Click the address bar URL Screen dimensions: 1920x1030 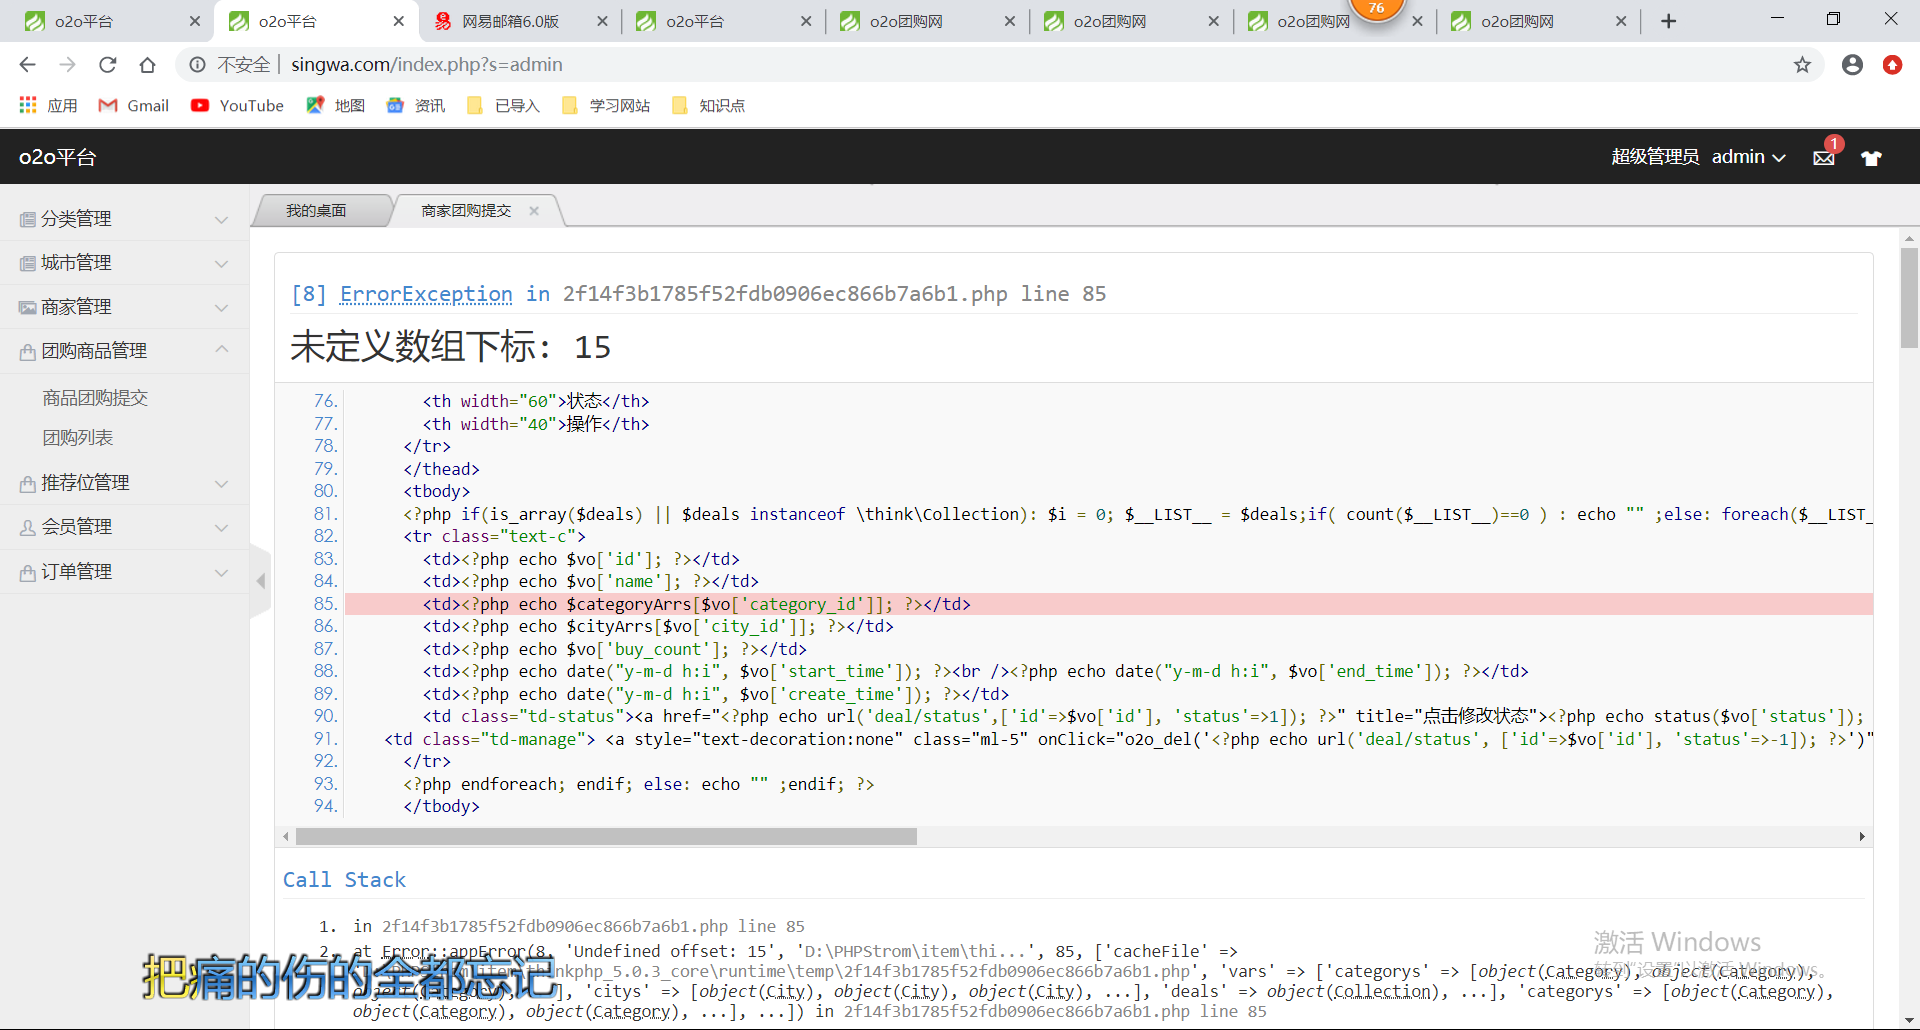pos(427,65)
